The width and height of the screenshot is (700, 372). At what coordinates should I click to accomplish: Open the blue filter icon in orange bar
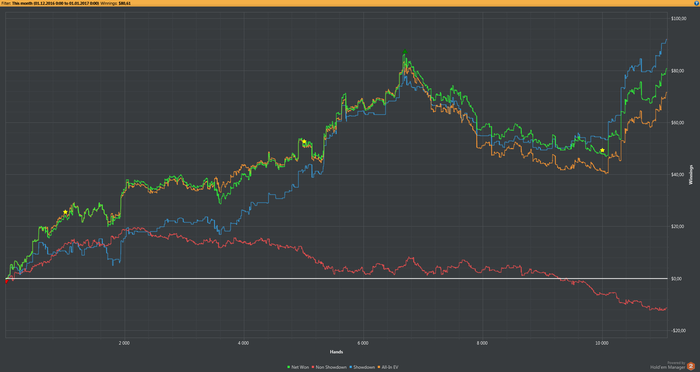coord(697,3)
